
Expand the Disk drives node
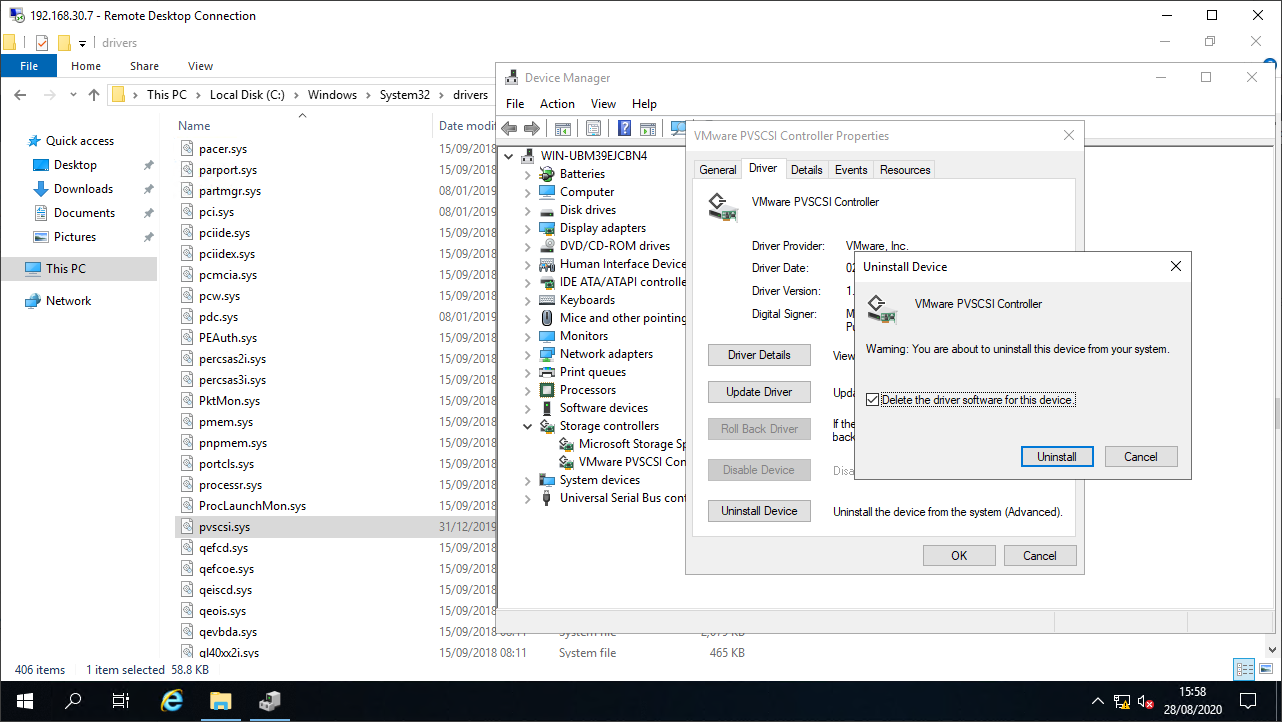click(x=527, y=210)
